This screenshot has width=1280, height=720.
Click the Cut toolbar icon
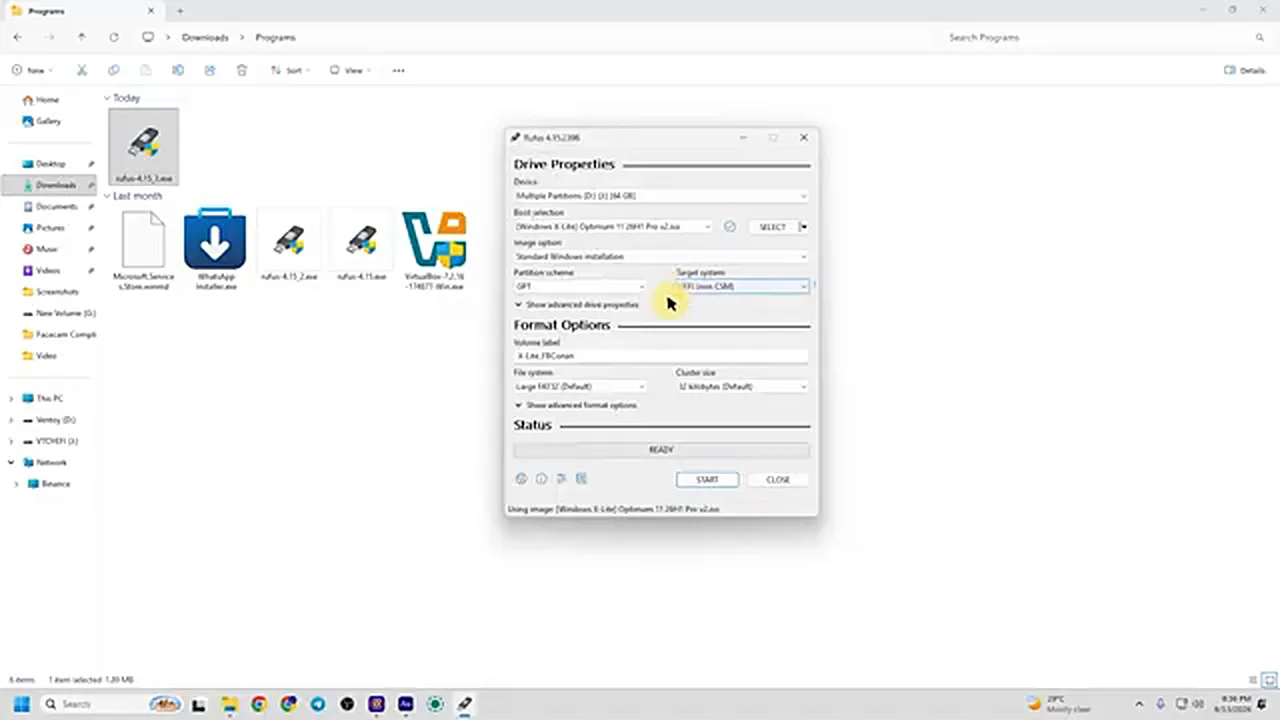tap(82, 71)
